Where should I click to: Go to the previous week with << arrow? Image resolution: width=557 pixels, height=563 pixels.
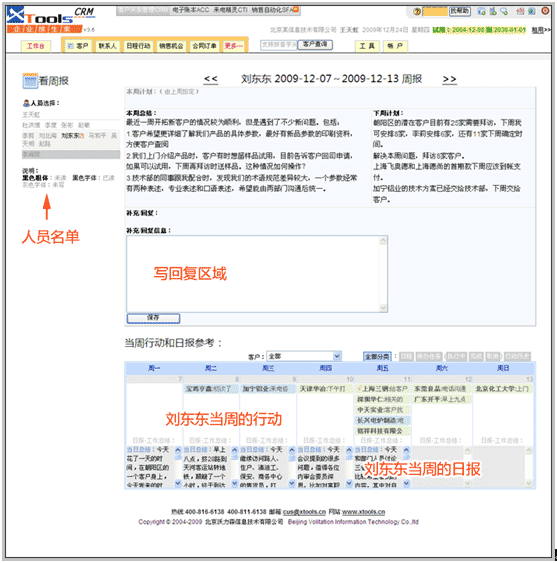(x=211, y=79)
